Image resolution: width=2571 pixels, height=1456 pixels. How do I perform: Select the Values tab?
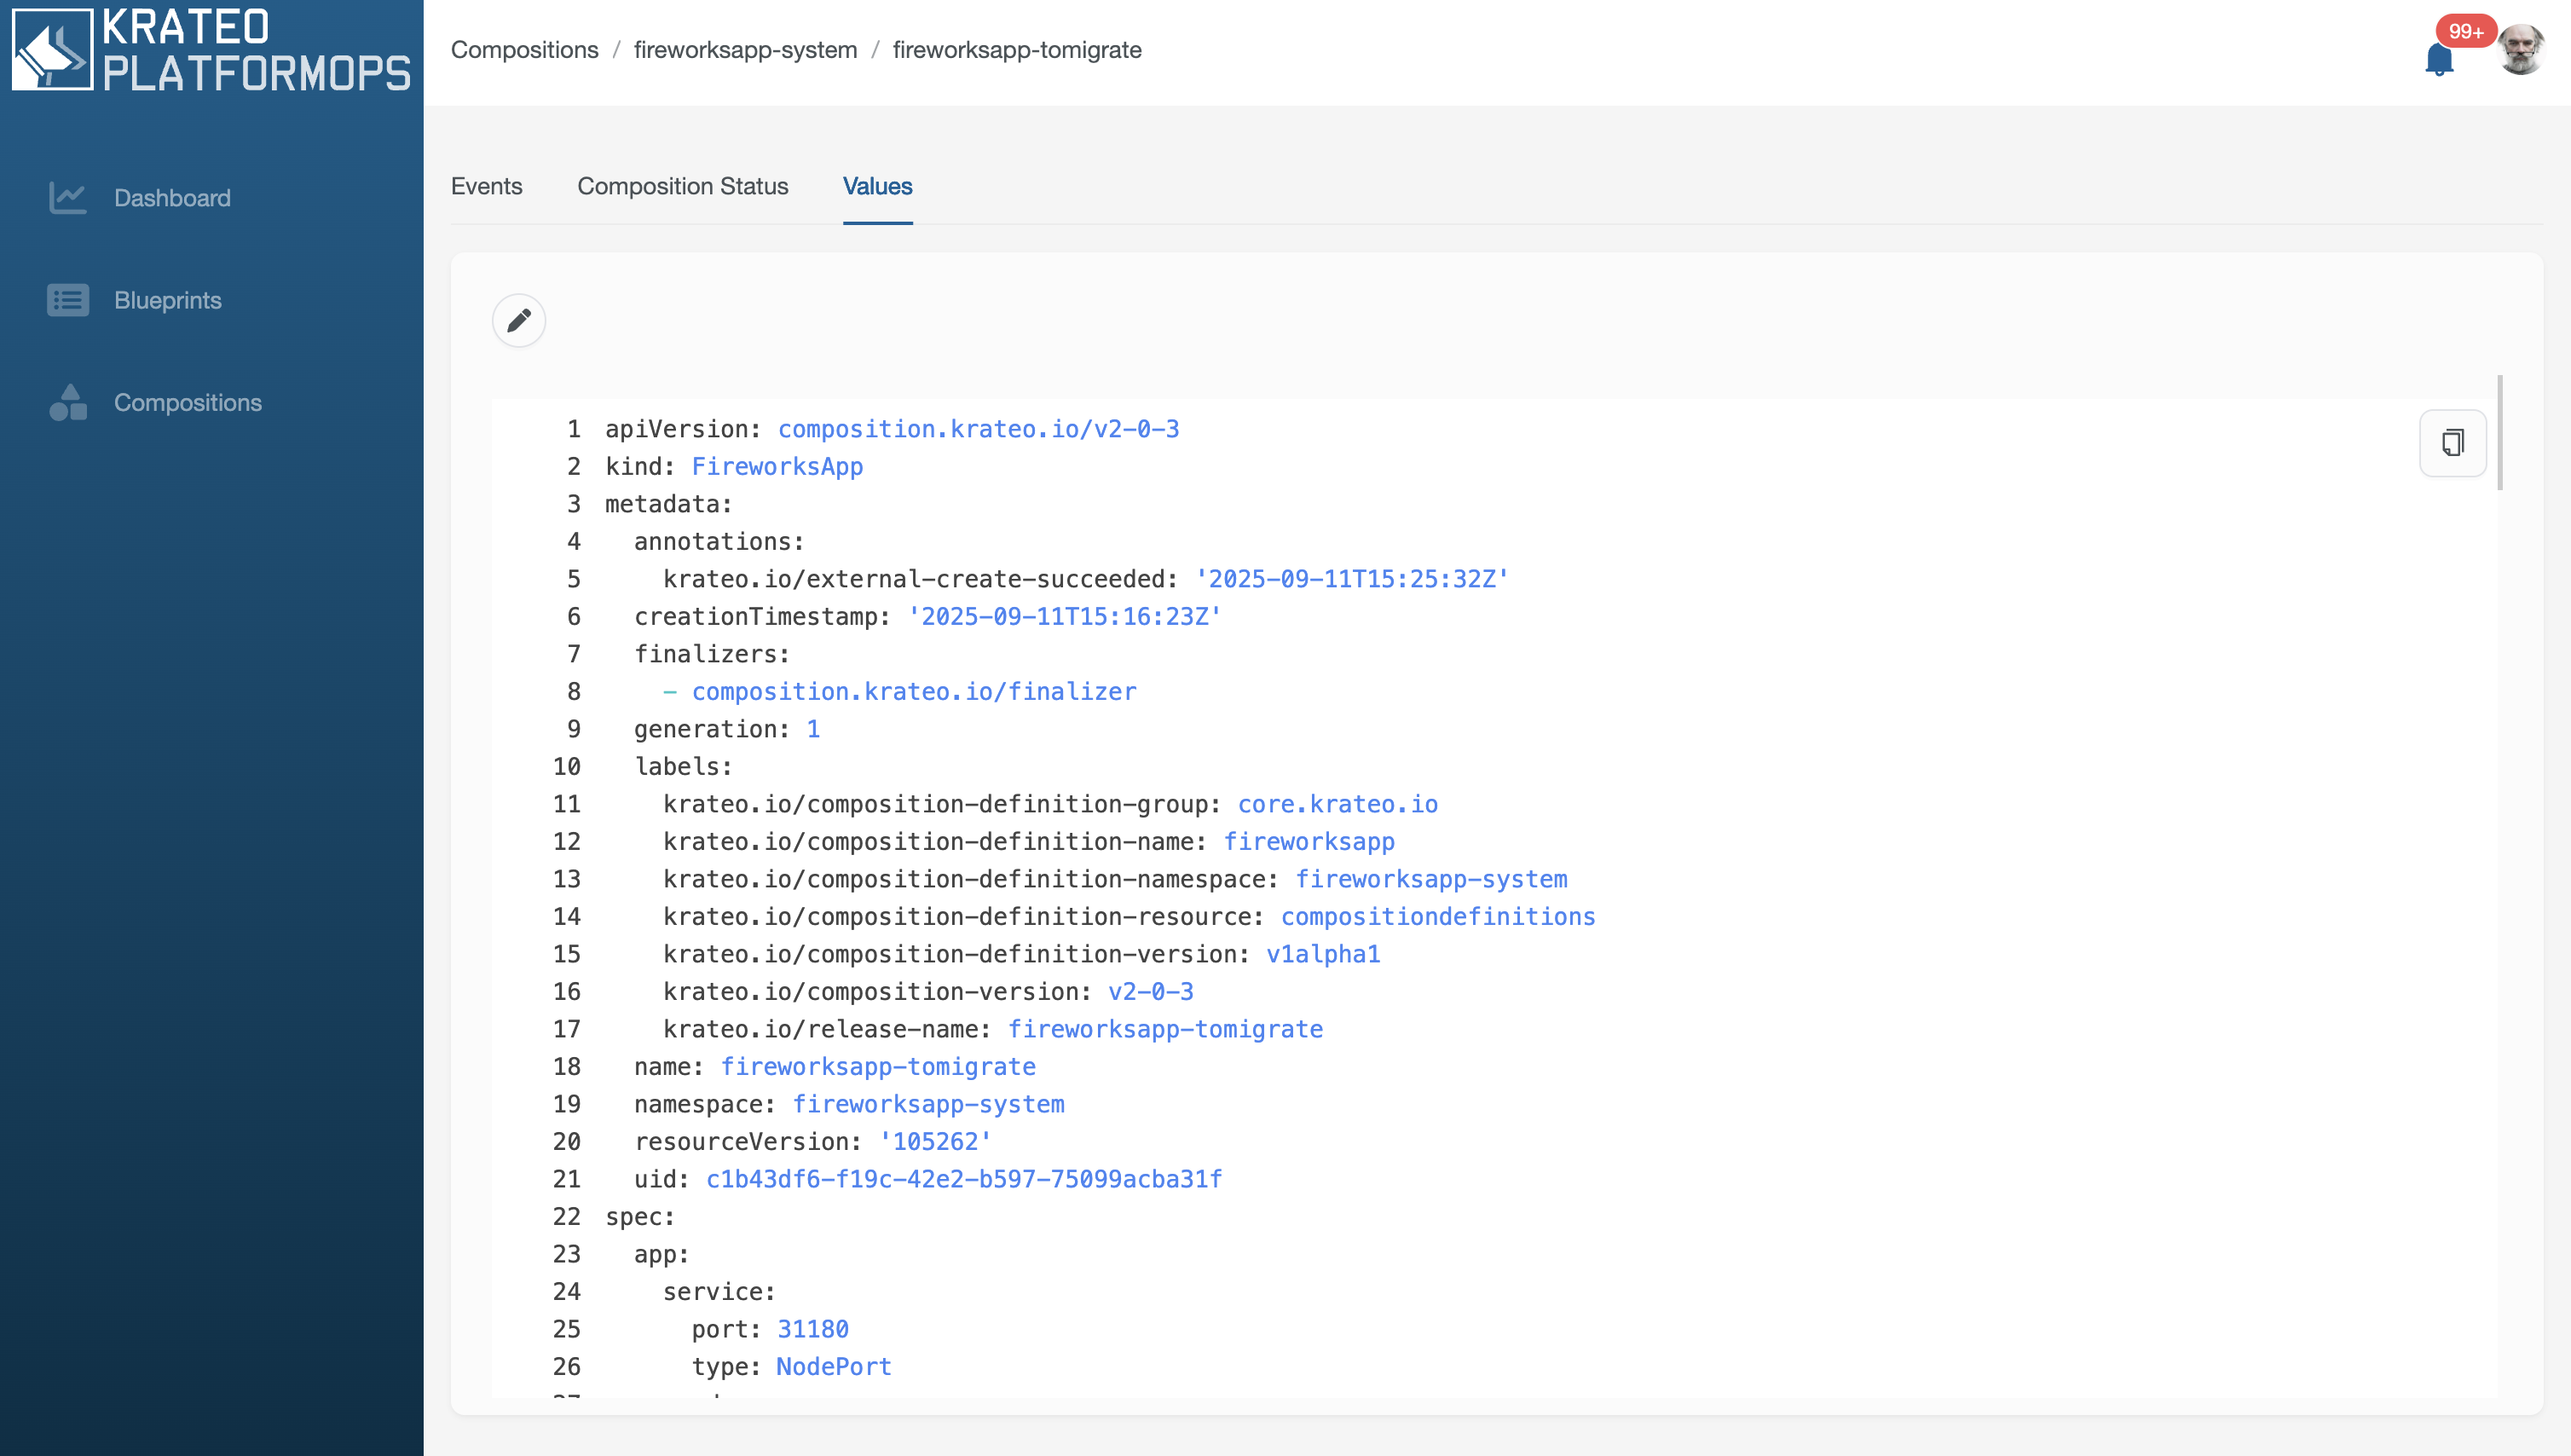877,186
